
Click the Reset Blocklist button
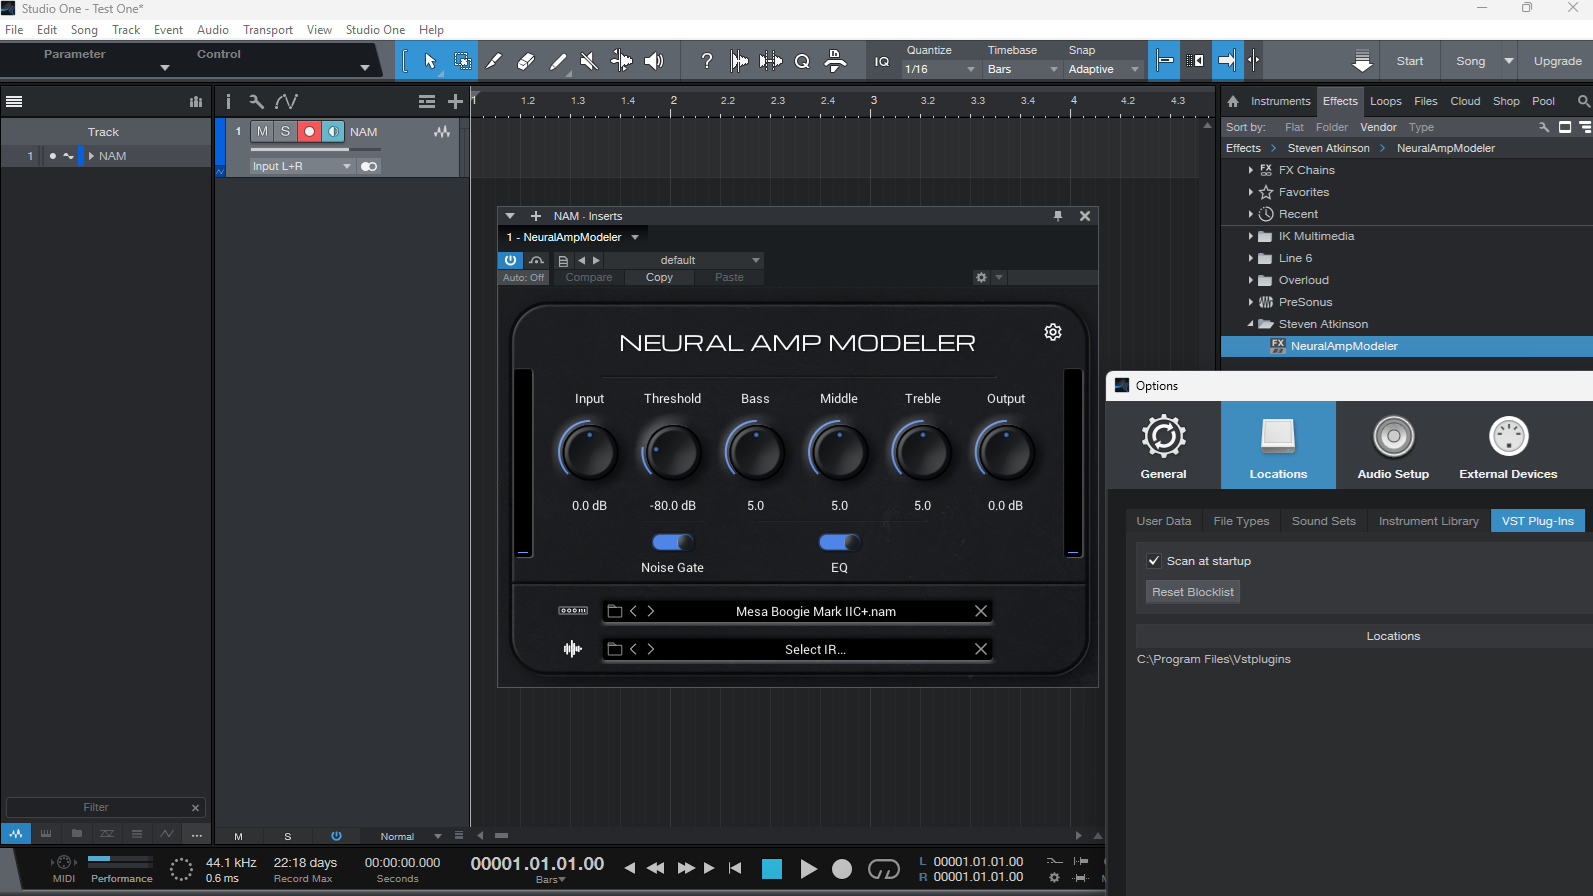pyautogui.click(x=1193, y=592)
